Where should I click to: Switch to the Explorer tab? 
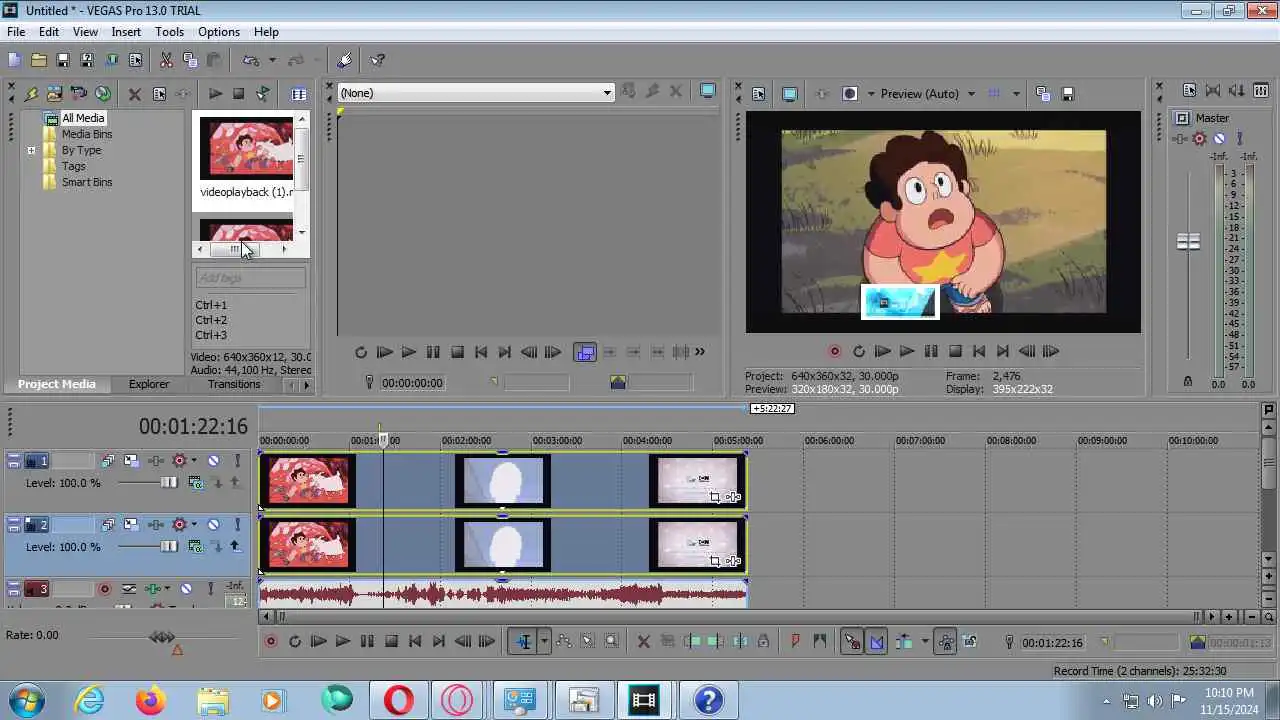point(149,384)
